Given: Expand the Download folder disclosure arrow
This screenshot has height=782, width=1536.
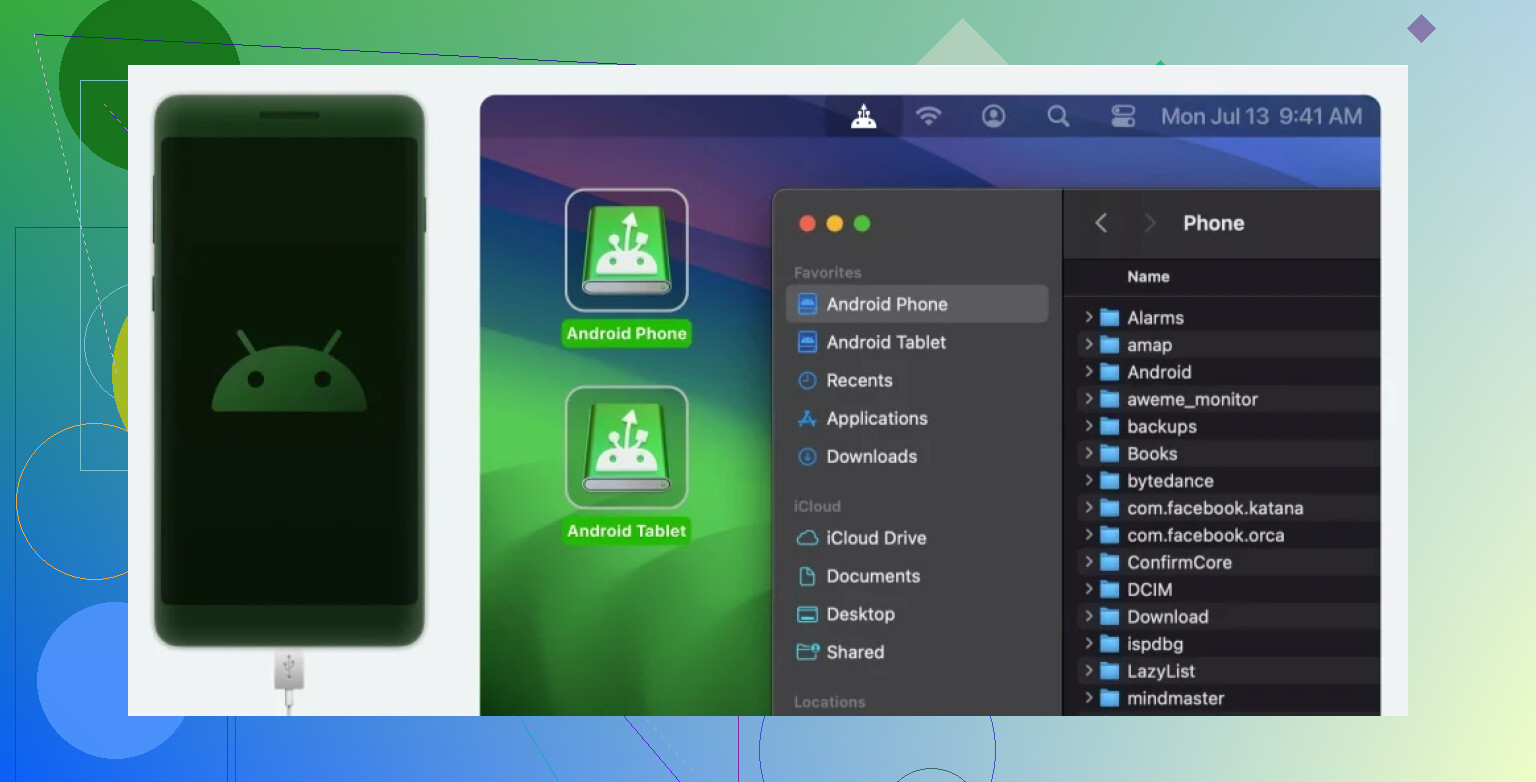Looking at the screenshot, I should click(x=1088, y=616).
